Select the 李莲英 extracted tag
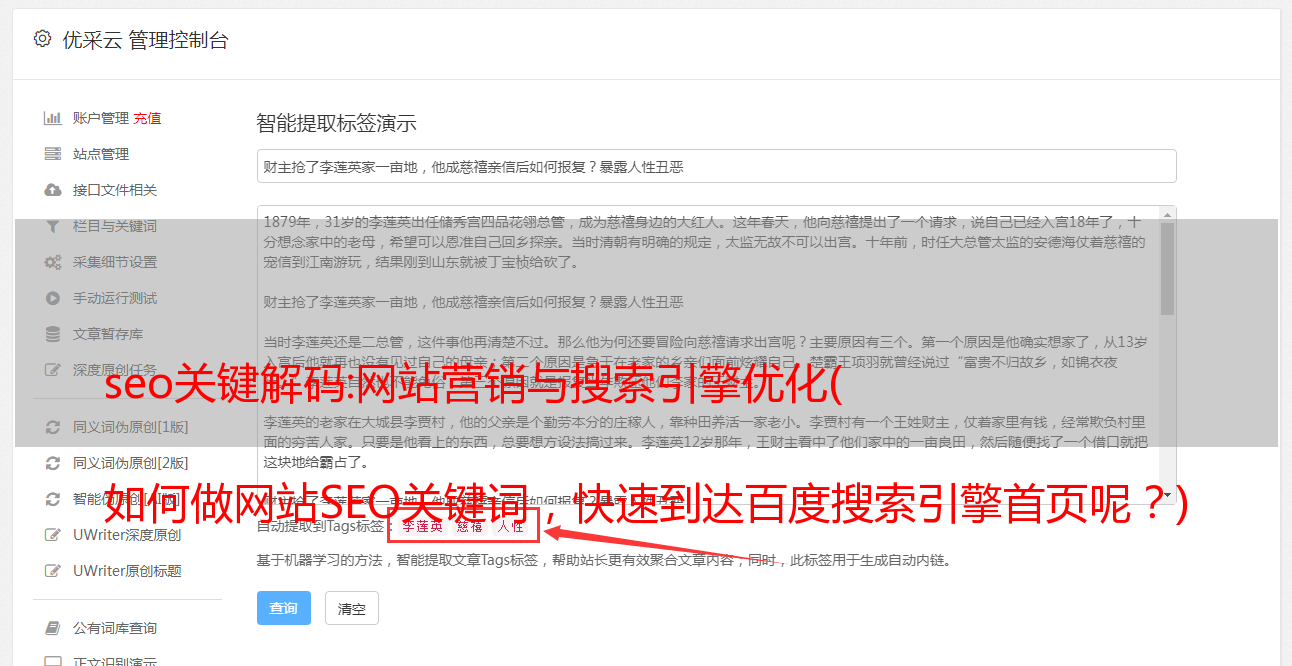The height and width of the screenshot is (666, 1292). click(422, 526)
